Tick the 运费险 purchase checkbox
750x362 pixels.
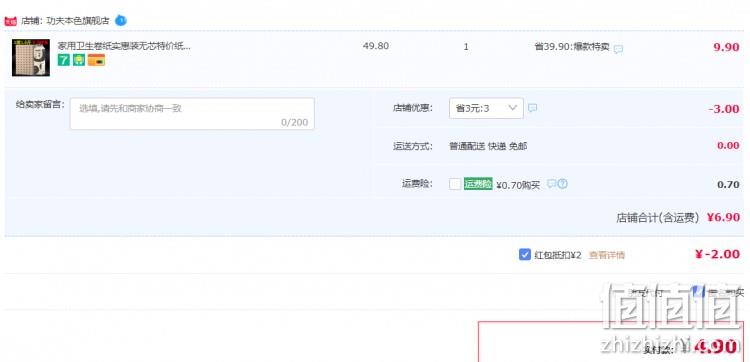(x=455, y=184)
